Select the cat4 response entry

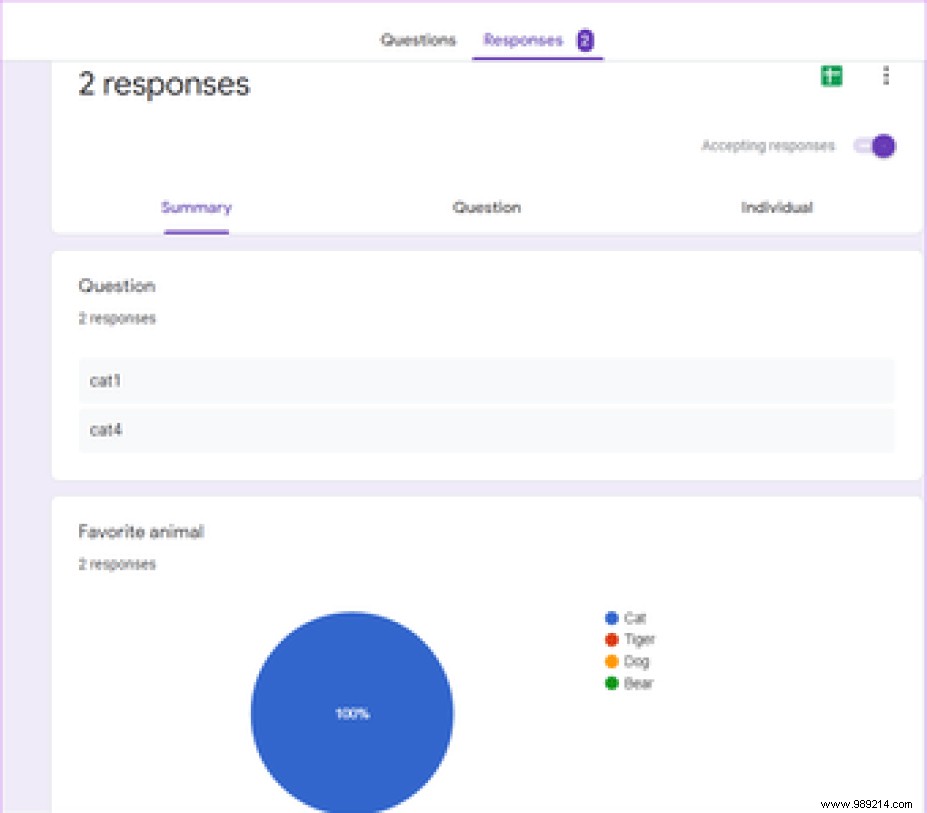tap(487, 430)
